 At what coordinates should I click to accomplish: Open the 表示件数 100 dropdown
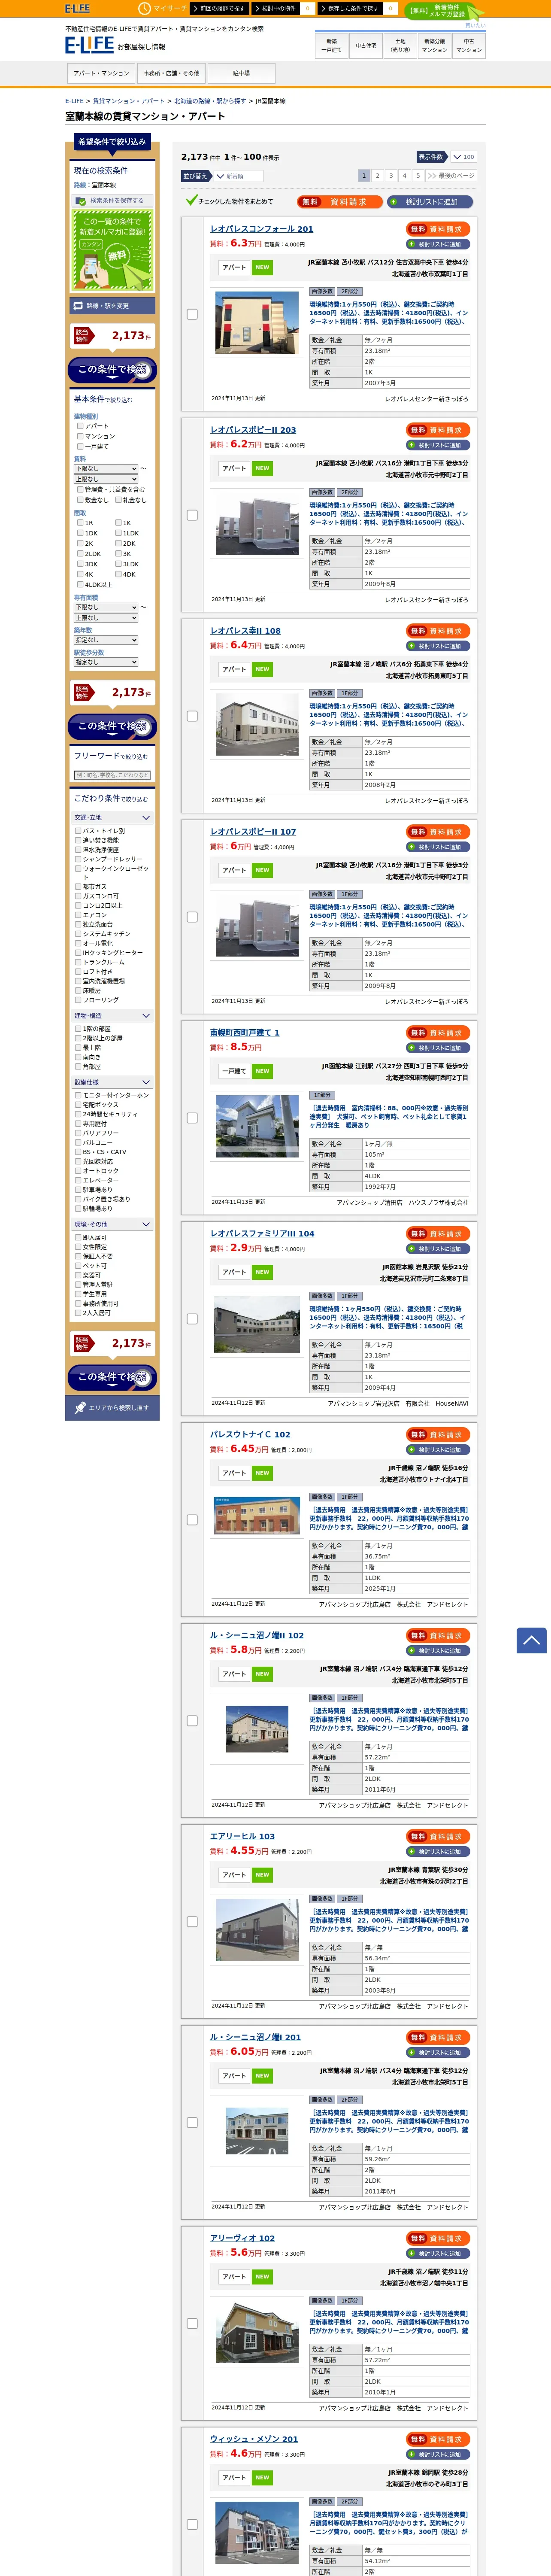pyautogui.click(x=463, y=157)
